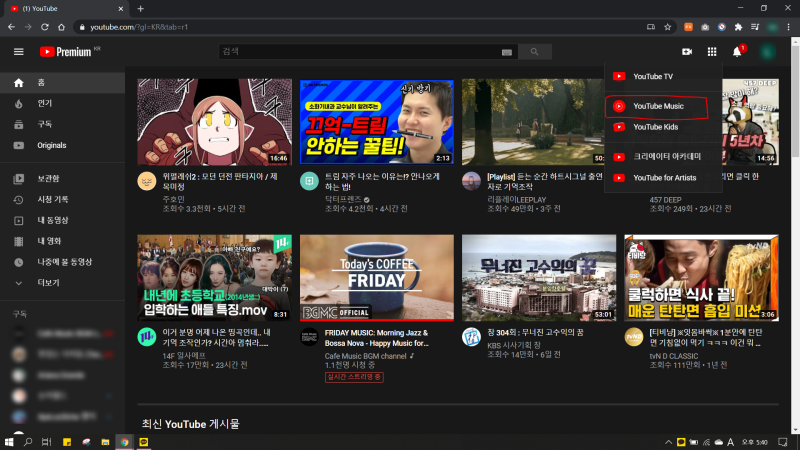Screen dimensions: 800x450
Task: Select YouTube for Artists from apps menu
Action: tap(663, 178)
